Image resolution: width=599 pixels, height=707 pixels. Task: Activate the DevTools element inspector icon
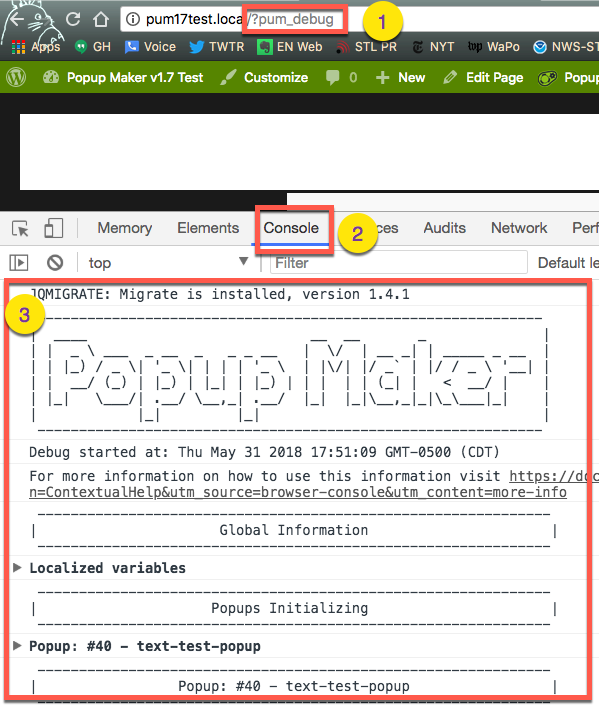[x=20, y=228]
